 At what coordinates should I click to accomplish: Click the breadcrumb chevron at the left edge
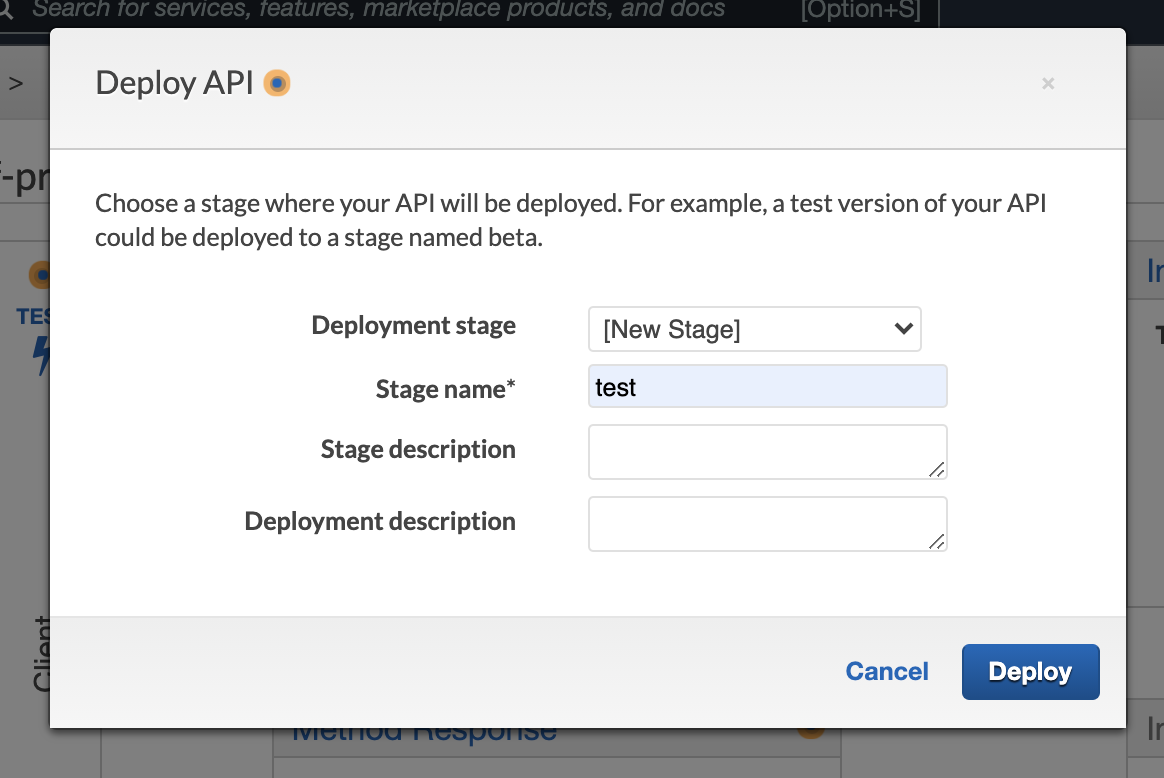[x=16, y=84]
